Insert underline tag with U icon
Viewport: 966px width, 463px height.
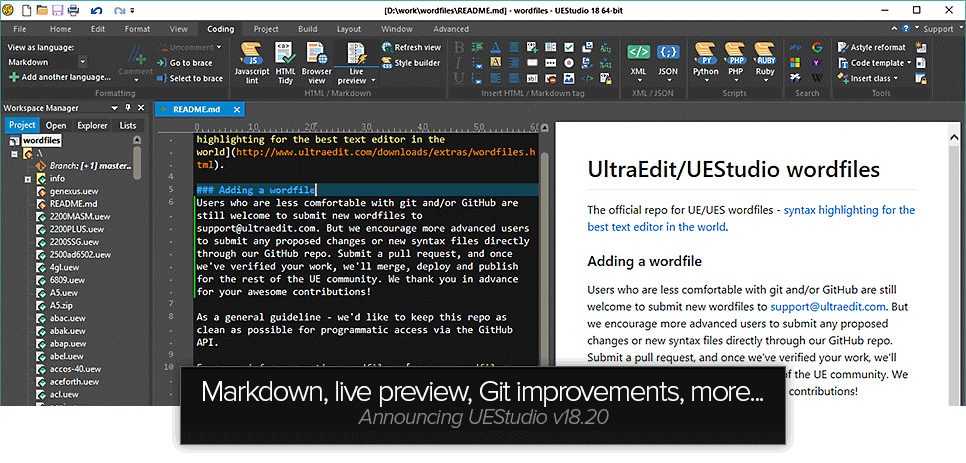pyautogui.click(x=459, y=78)
